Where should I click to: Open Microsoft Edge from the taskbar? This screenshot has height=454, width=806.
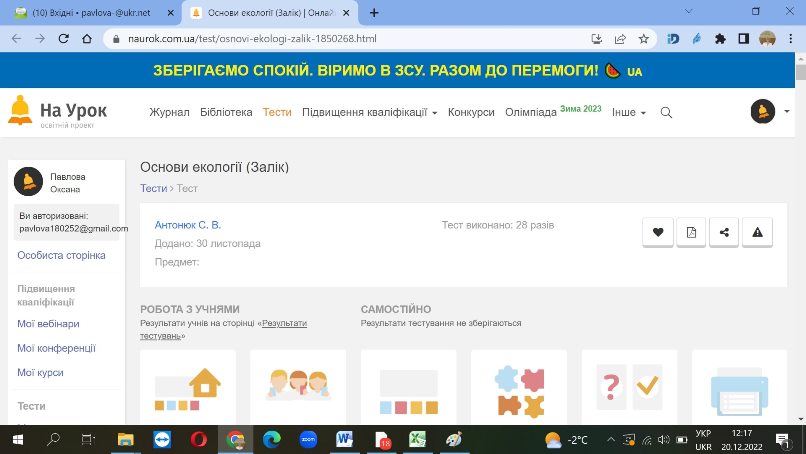click(272, 440)
